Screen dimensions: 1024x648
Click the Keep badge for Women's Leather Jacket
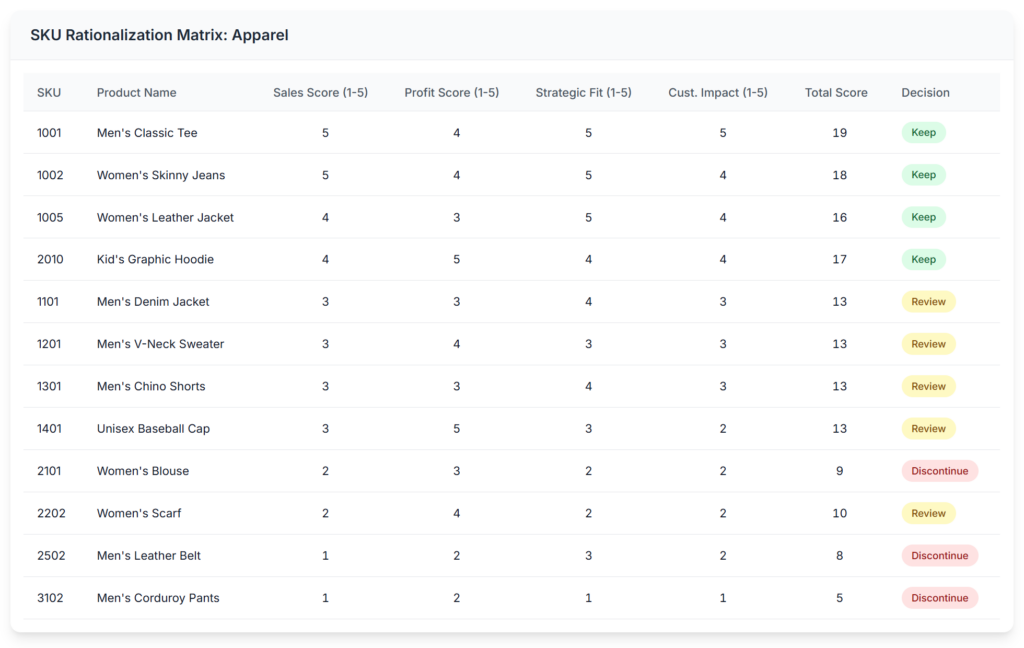pyautogui.click(x=923, y=217)
